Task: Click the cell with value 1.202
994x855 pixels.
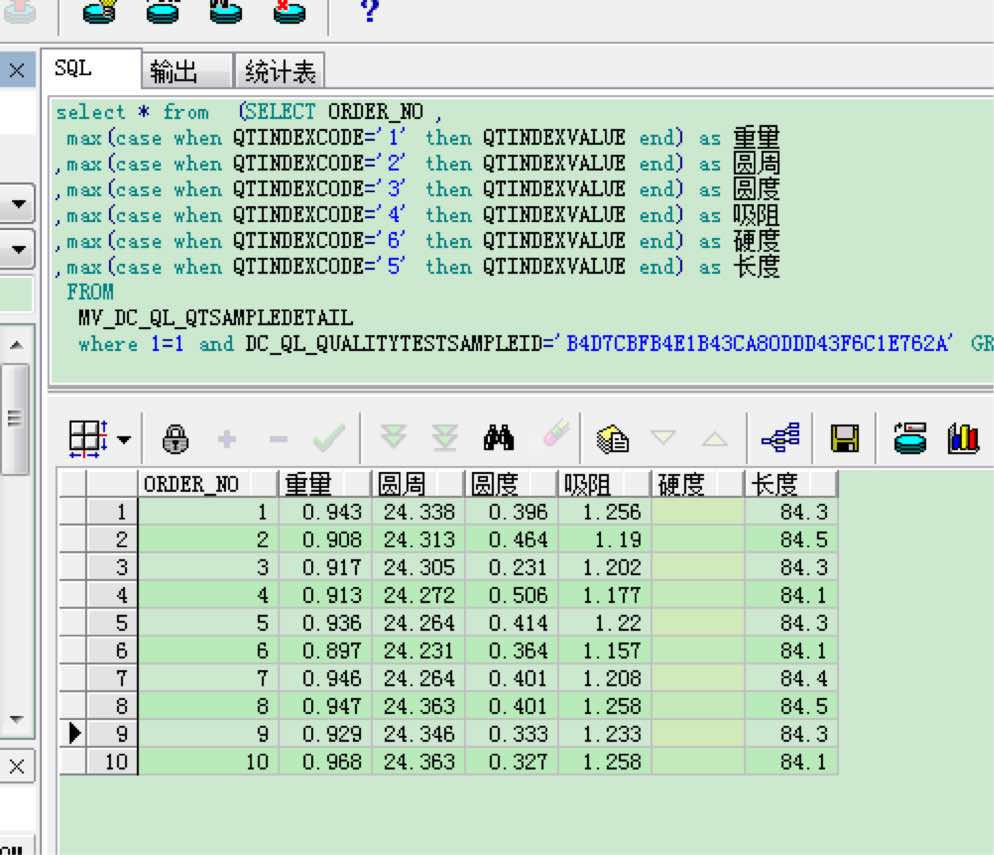Action: coord(604,567)
